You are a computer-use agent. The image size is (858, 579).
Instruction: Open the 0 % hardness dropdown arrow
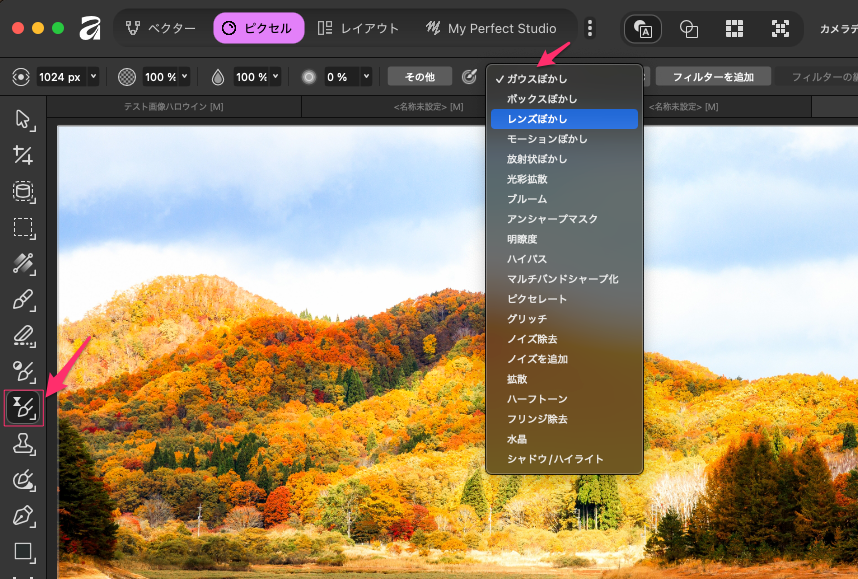[x=367, y=77]
